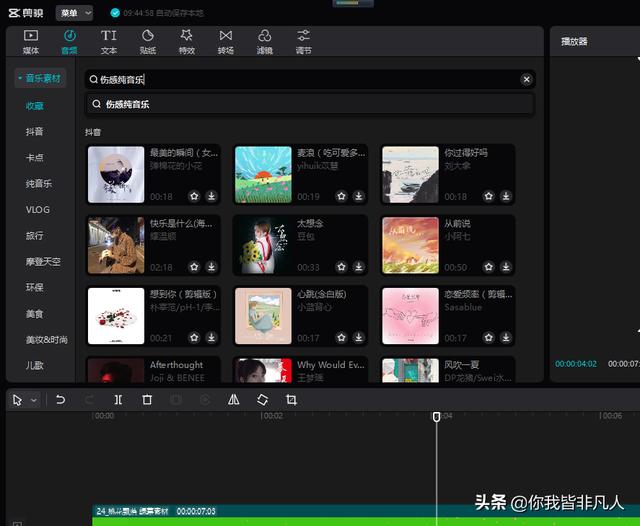Favorite the 快乐是什么 track
Viewport: 640px width, 526px height.
(x=194, y=267)
